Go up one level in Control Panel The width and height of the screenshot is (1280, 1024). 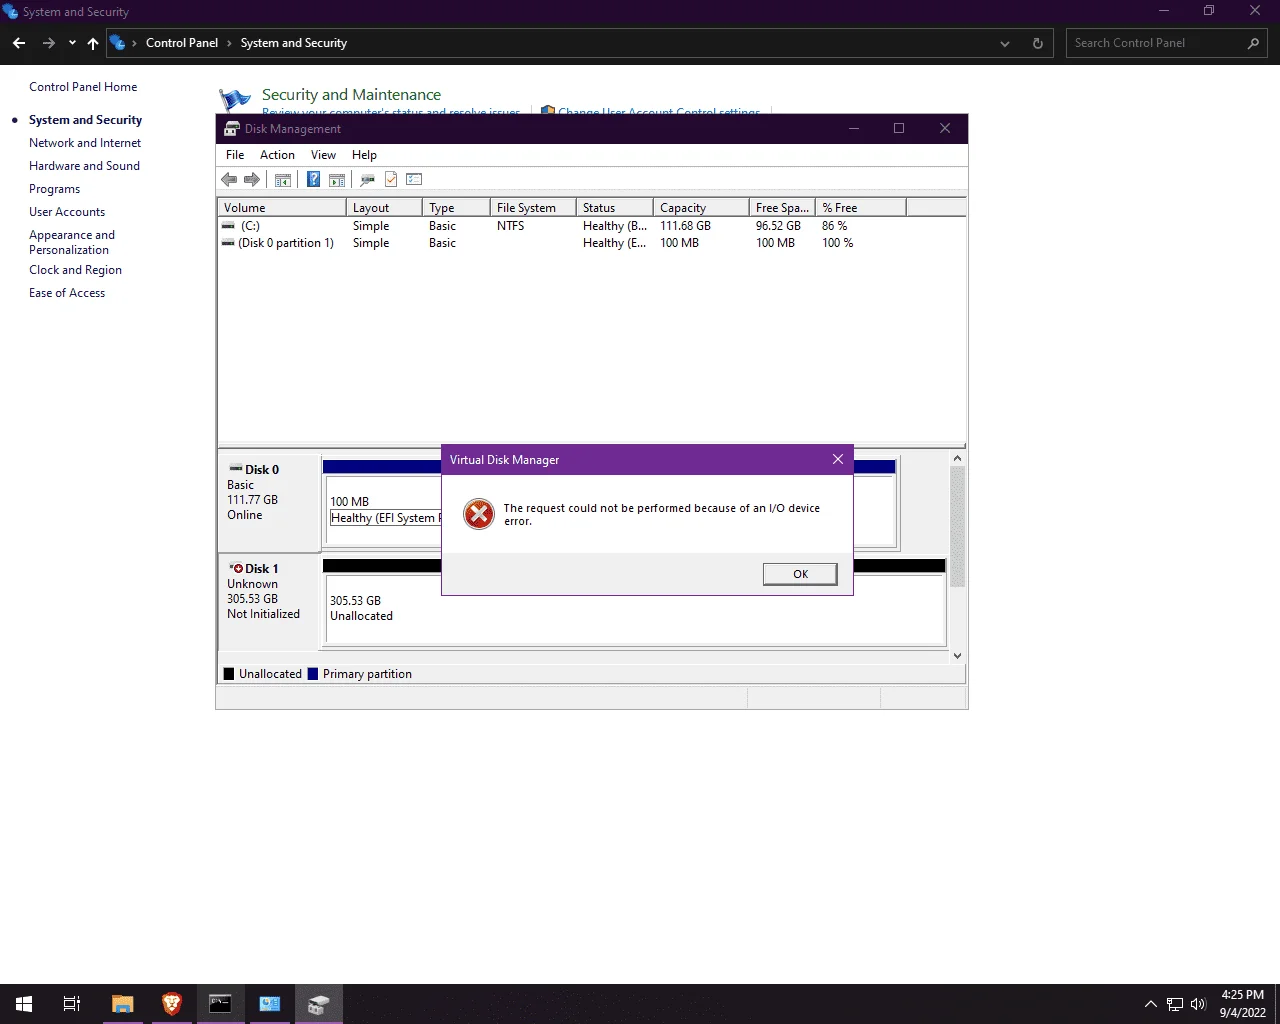93,43
